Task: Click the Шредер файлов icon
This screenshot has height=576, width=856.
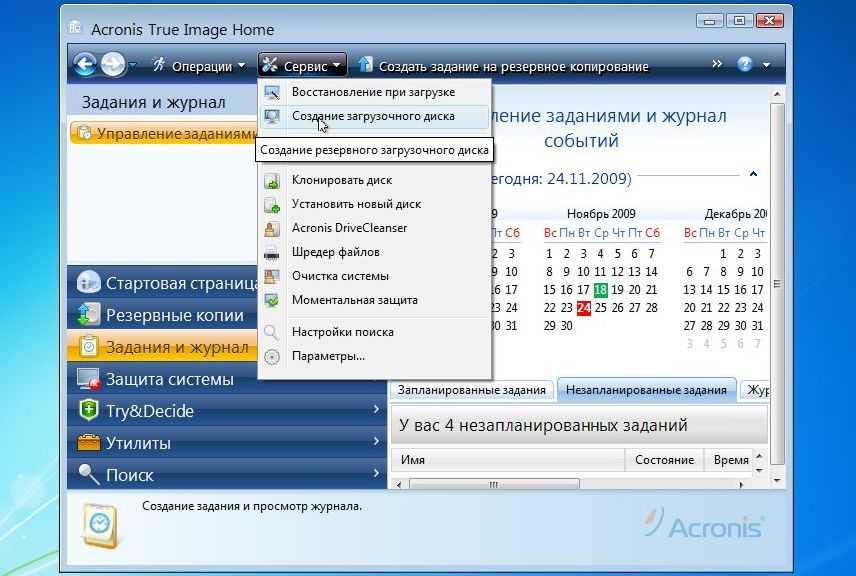Action: pos(272,252)
